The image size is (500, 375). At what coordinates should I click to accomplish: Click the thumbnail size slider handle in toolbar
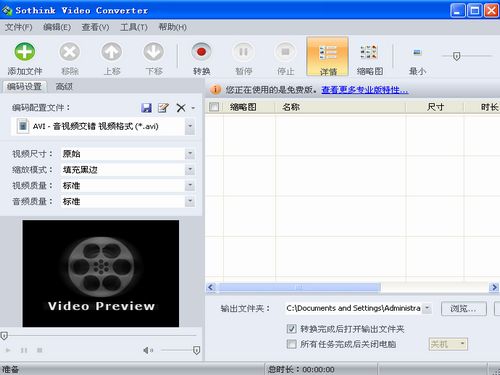tap(457, 56)
